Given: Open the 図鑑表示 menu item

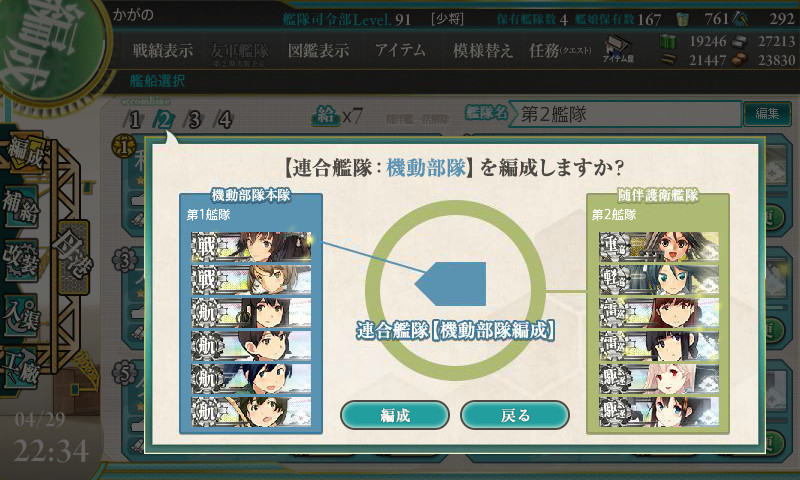Looking at the screenshot, I should coord(318,50).
